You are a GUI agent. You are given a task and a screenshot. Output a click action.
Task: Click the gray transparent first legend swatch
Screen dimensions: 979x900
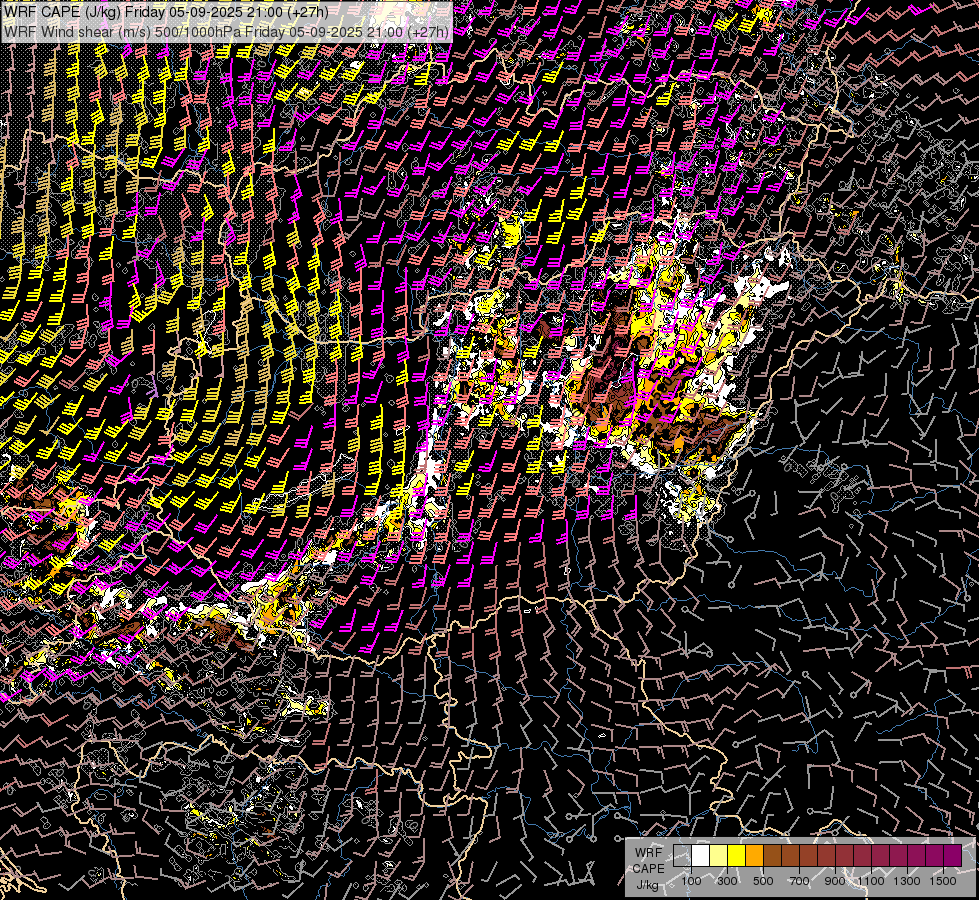coord(682,856)
